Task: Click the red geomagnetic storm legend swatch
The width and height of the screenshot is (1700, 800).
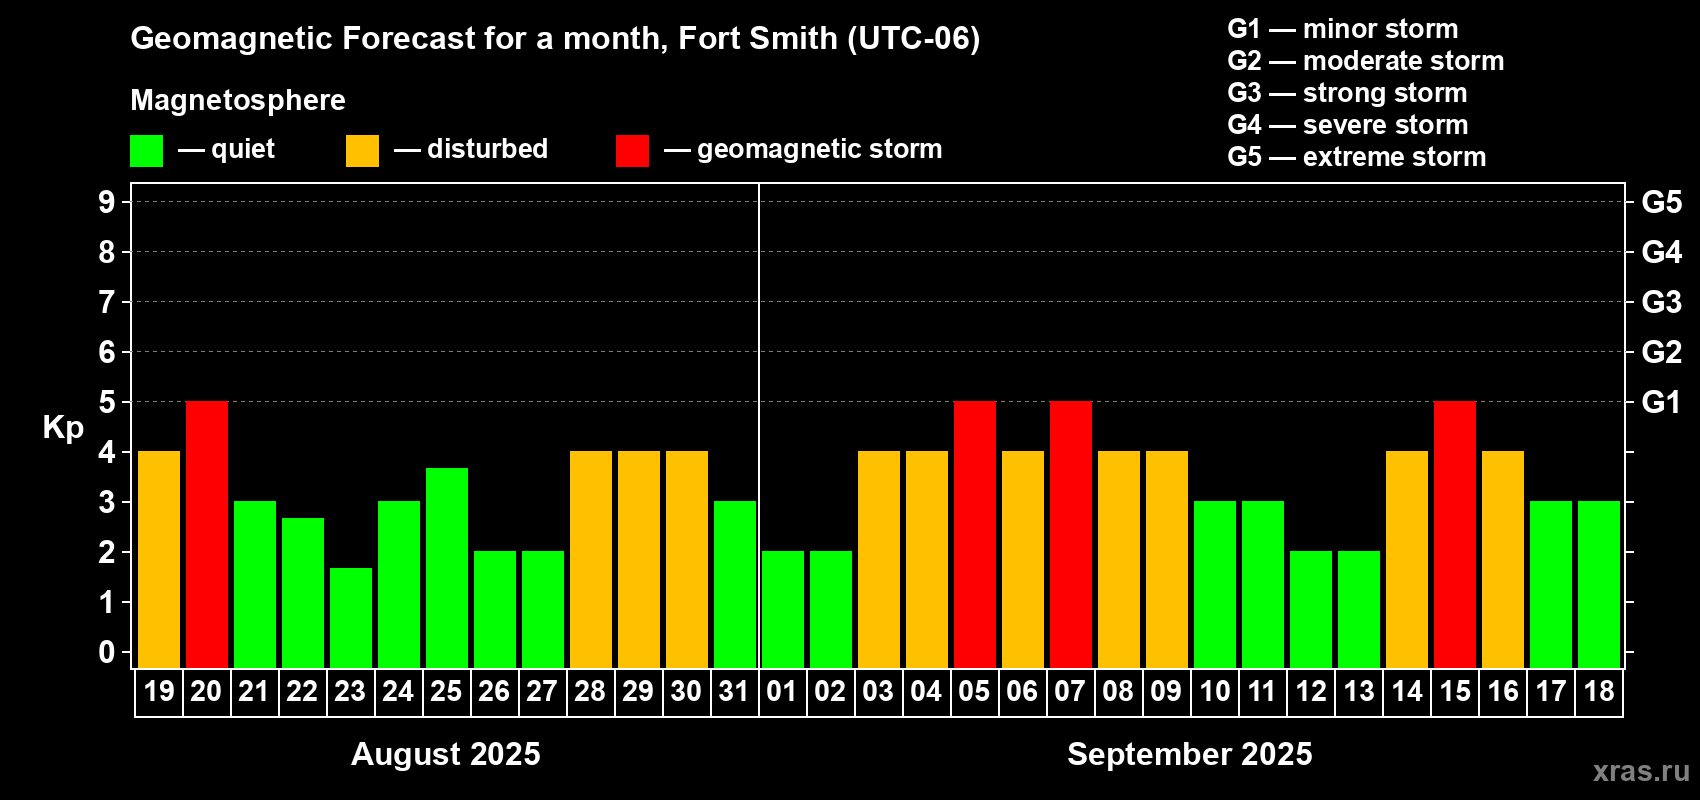Action: (632, 151)
